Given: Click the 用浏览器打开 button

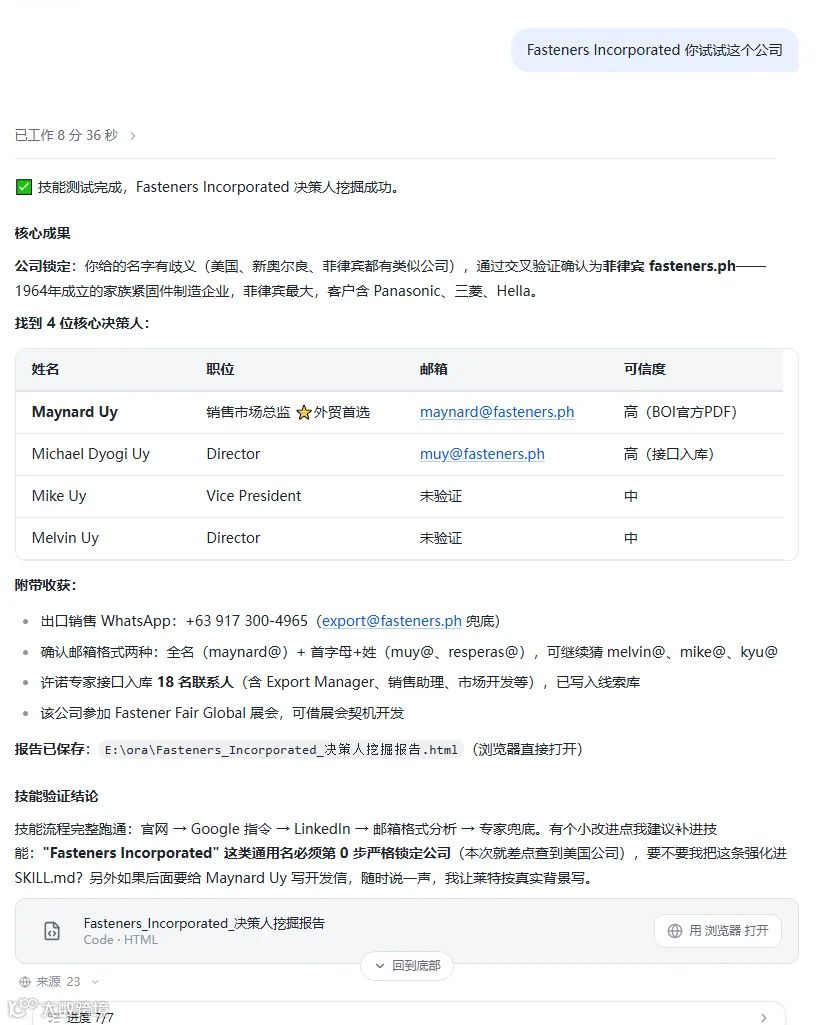Looking at the screenshot, I should (718, 930).
